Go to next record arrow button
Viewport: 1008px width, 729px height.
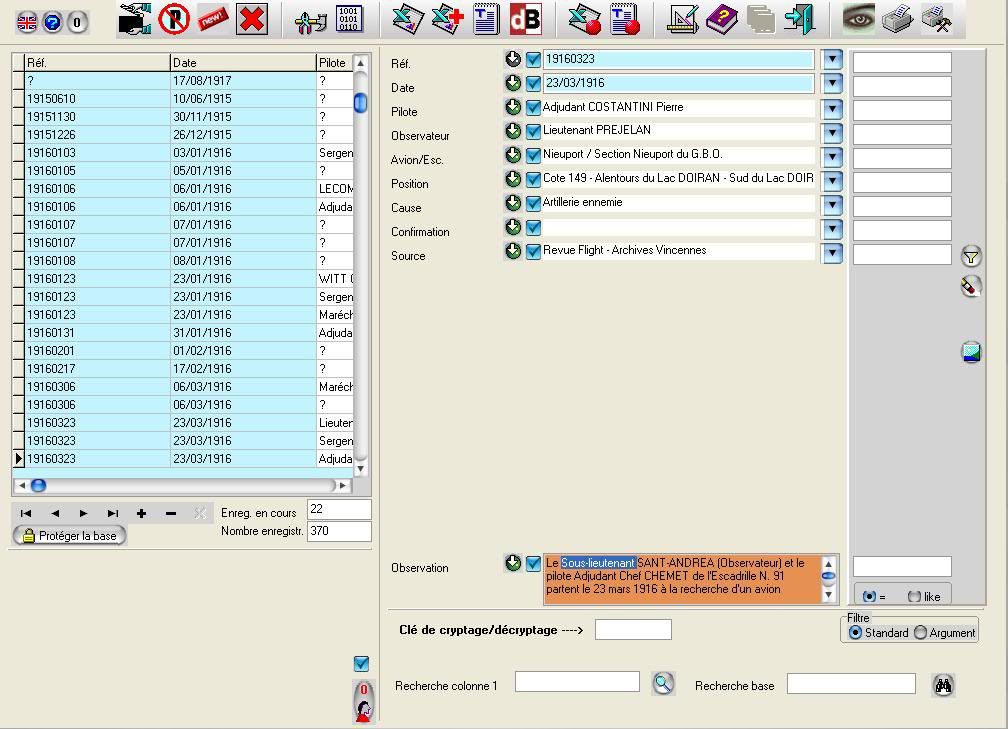point(84,513)
